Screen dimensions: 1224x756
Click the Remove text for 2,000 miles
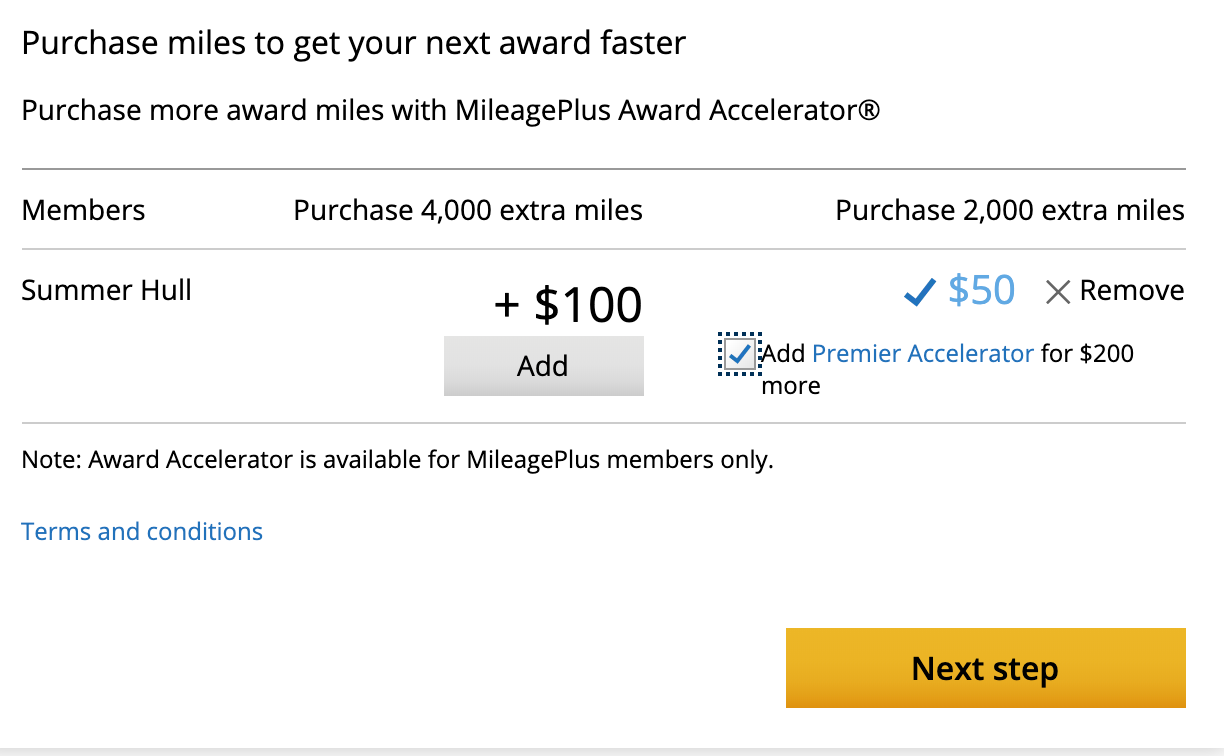1132,291
